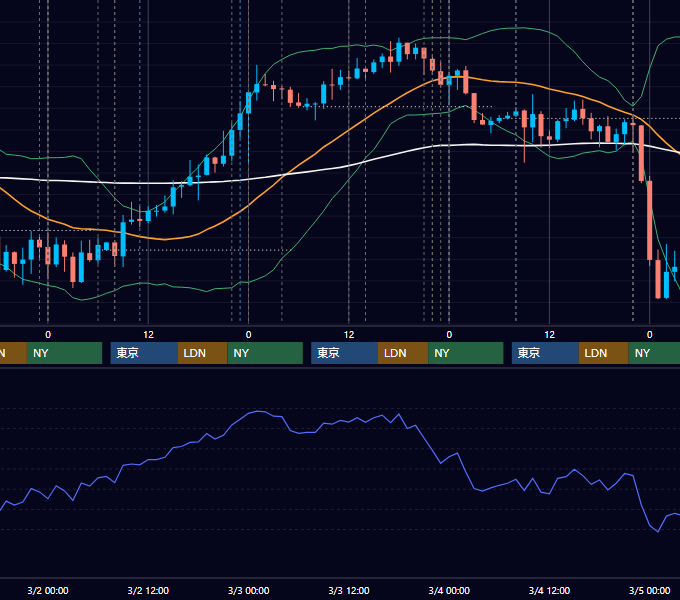This screenshot has height=600, width=680.
Task: Select the 東京 session block above 3/2 12:00
Action: click(144, 353)
